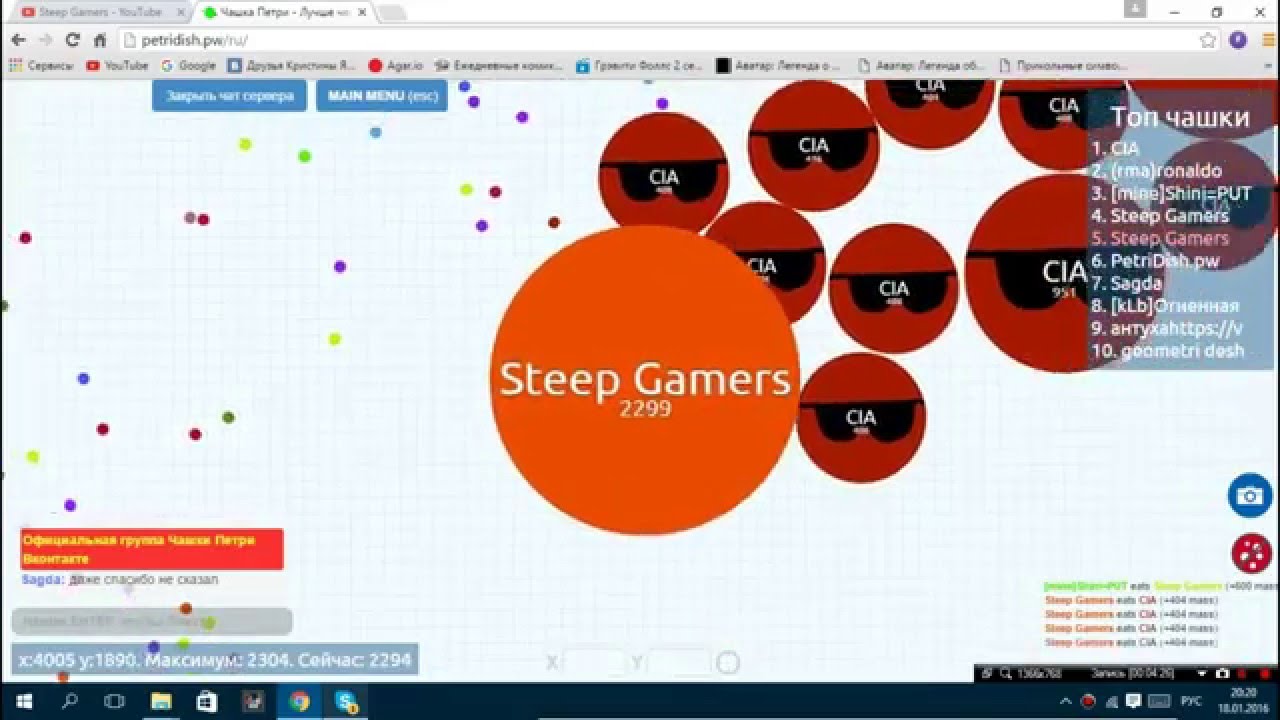Click Официальная группа Чашки Петри Вконтакте banner
The height and width of the screenshot is (720, 1280).
coord(152,549)
